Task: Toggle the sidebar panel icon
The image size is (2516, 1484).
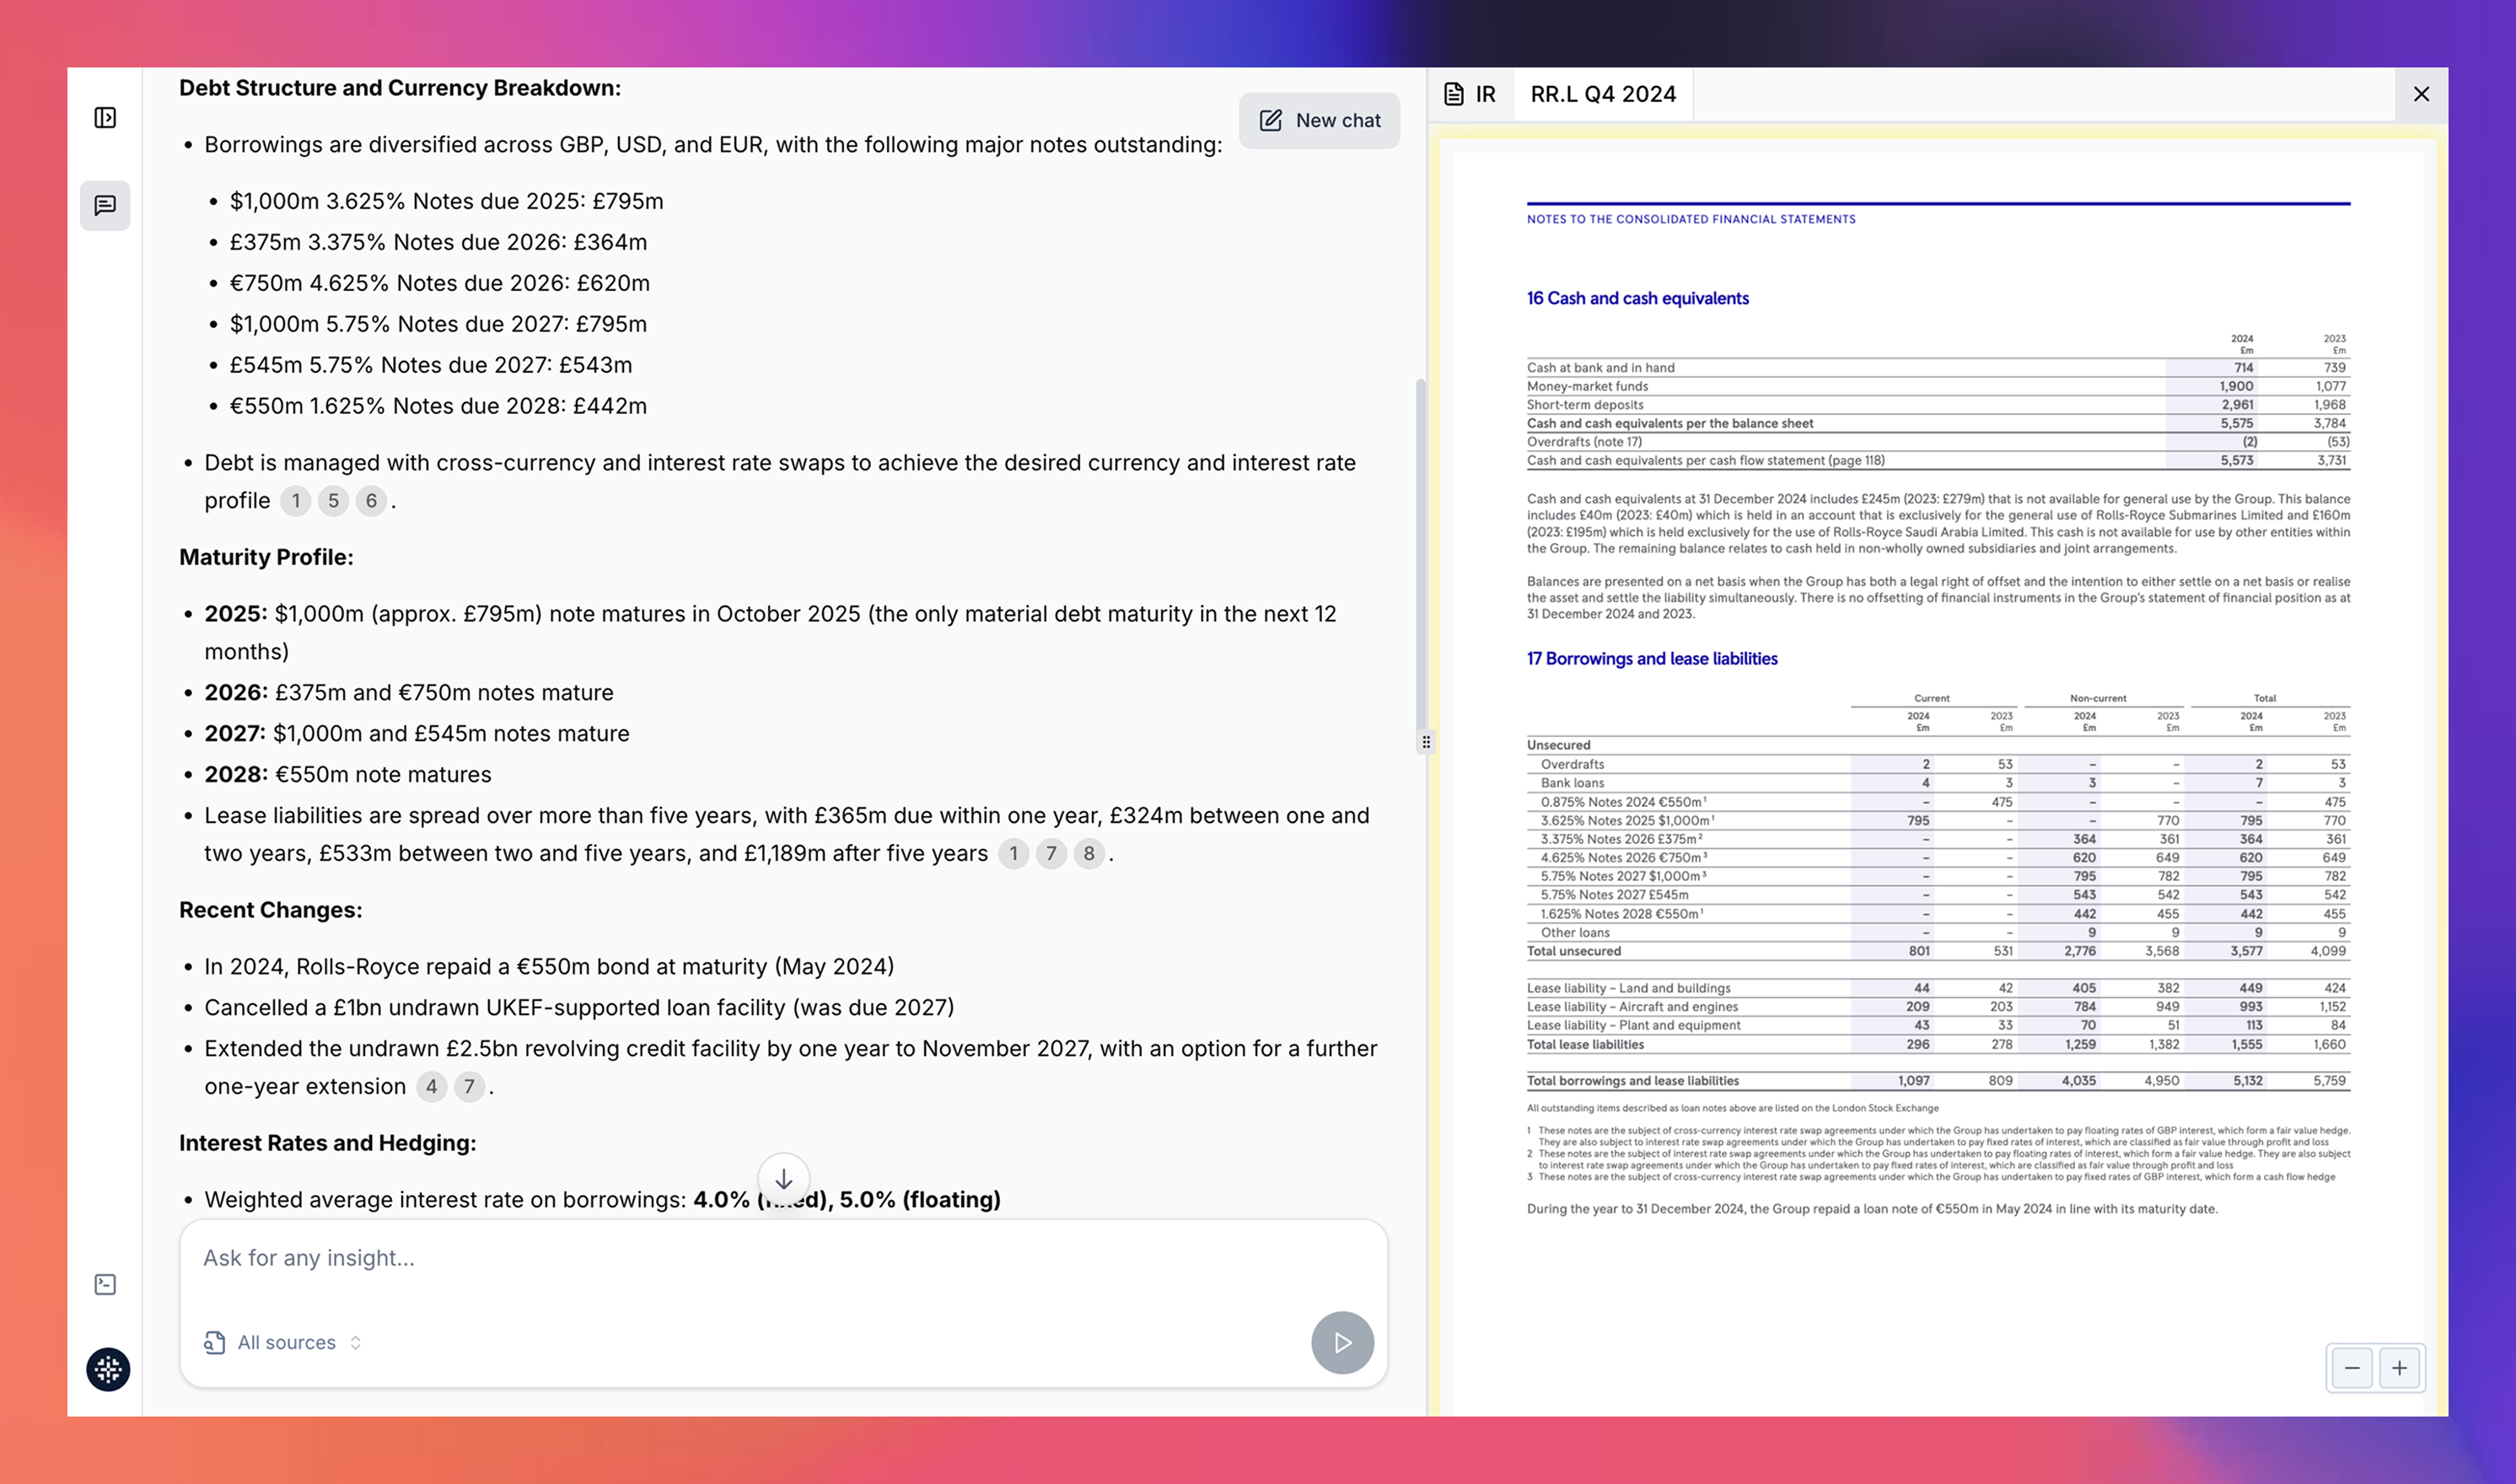Action: tap(105, 118)
